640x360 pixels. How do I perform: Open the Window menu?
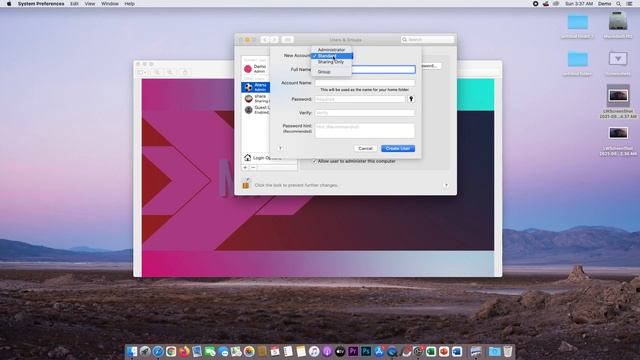[x=110, y=4]
